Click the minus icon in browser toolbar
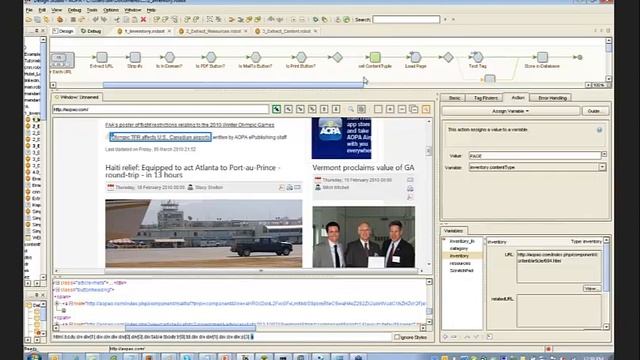The image size is (640, 360). [402, 109]
